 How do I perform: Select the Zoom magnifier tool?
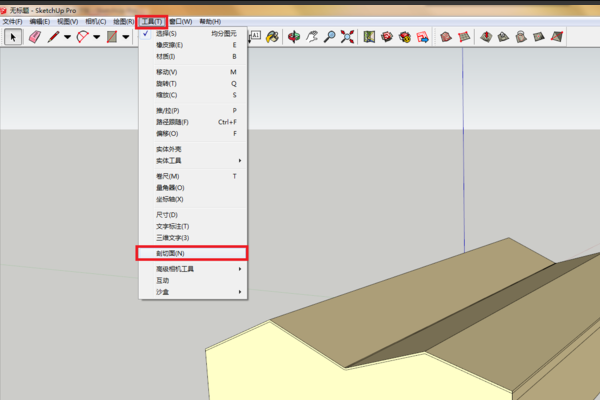[329, 37]
